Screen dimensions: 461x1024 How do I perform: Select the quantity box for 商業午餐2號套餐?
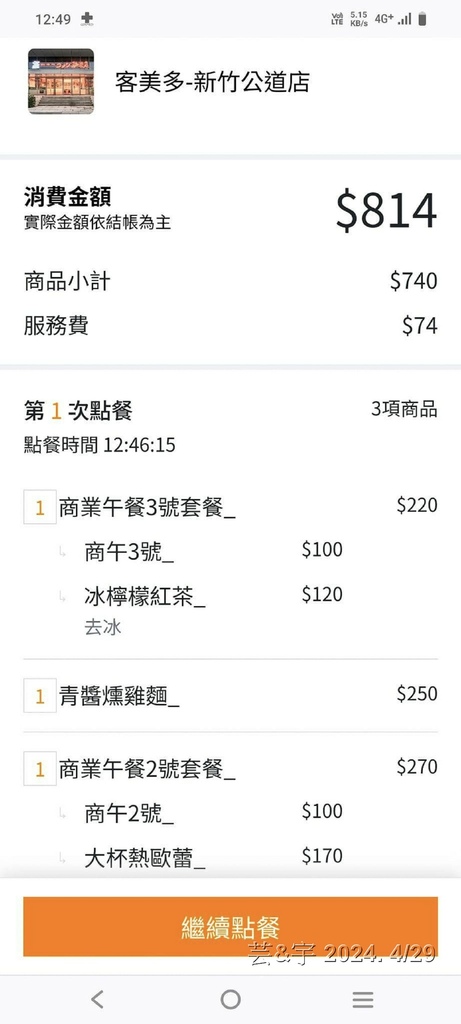(40, 769)
